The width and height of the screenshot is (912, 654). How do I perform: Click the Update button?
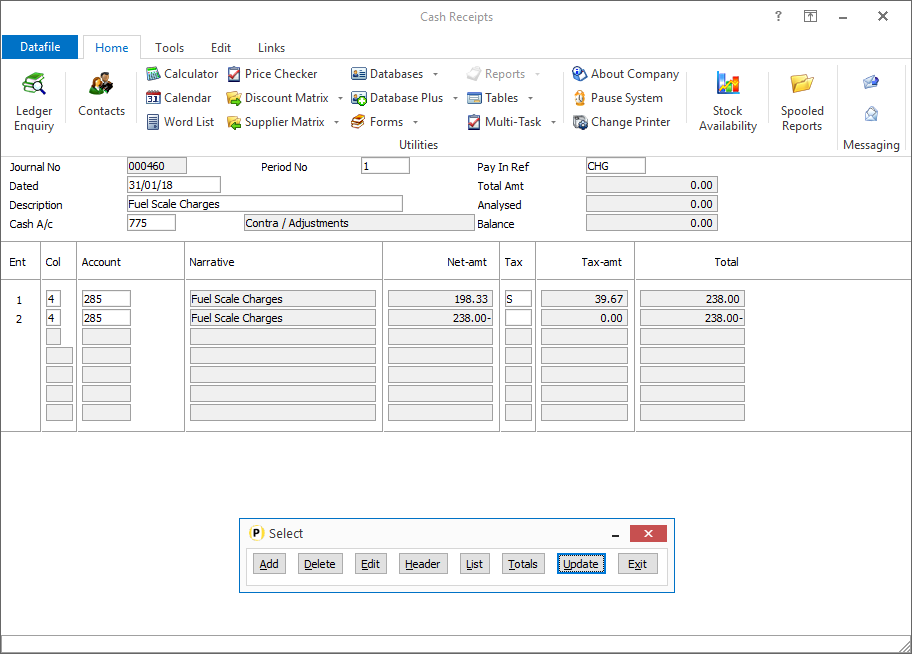click(x=581, y=564)
